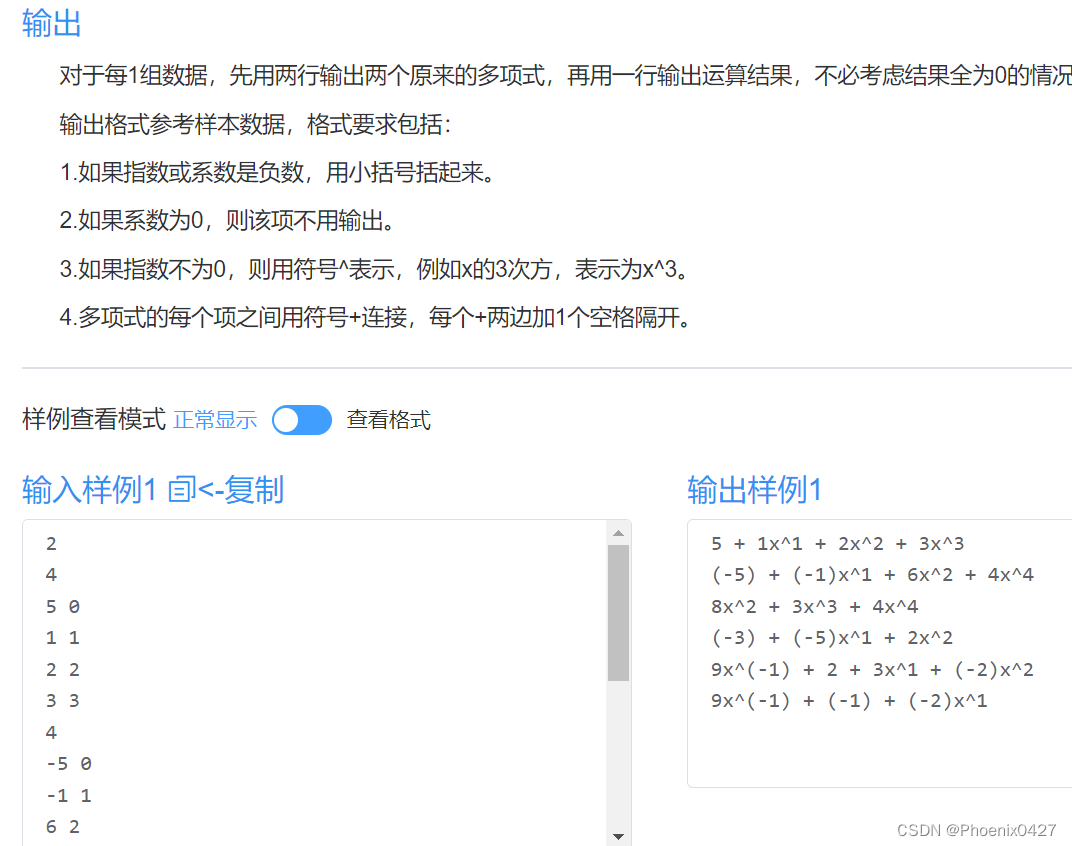Click output line "9x^(-1) + (-1) + (-2)x^1"
Image resolution: width=1072 pixels, height=846 pixels.
[x=849, y=701]
